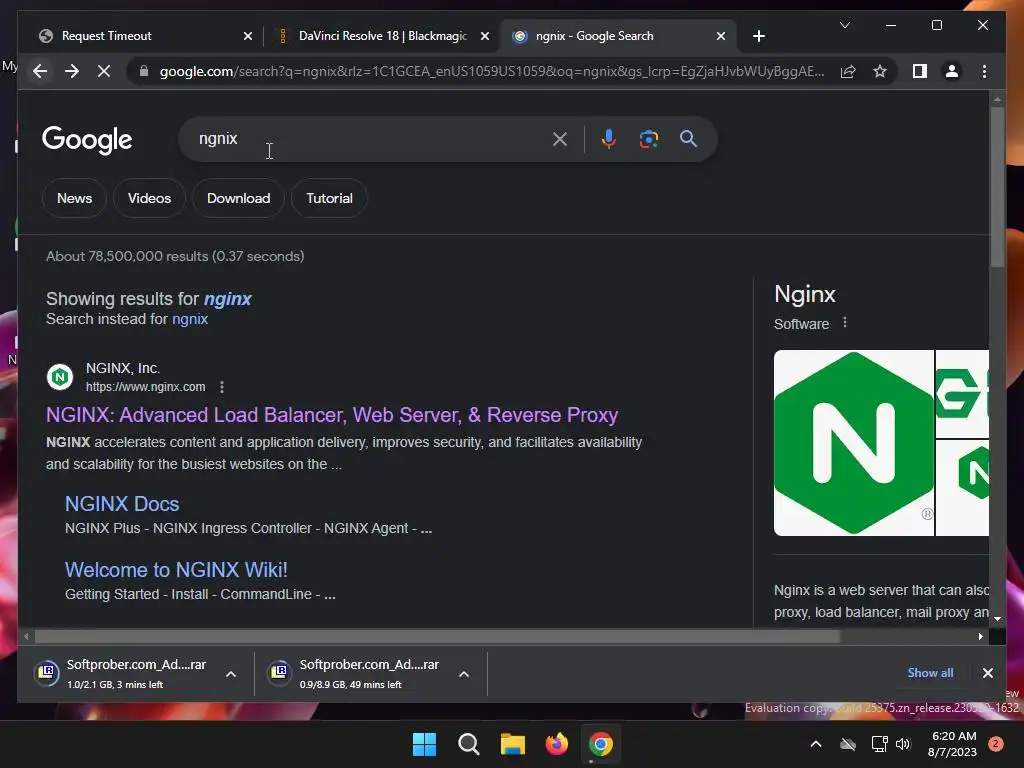The image size is (1024, 768).
Task: Search instead for ngnix
Action: point(190,319)
